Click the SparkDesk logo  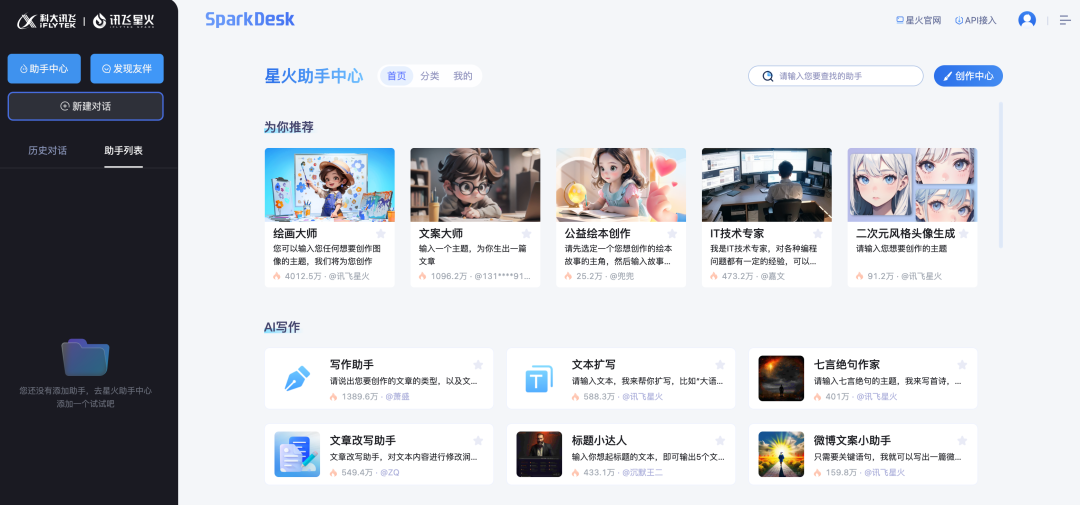click(x=250, y=19)
